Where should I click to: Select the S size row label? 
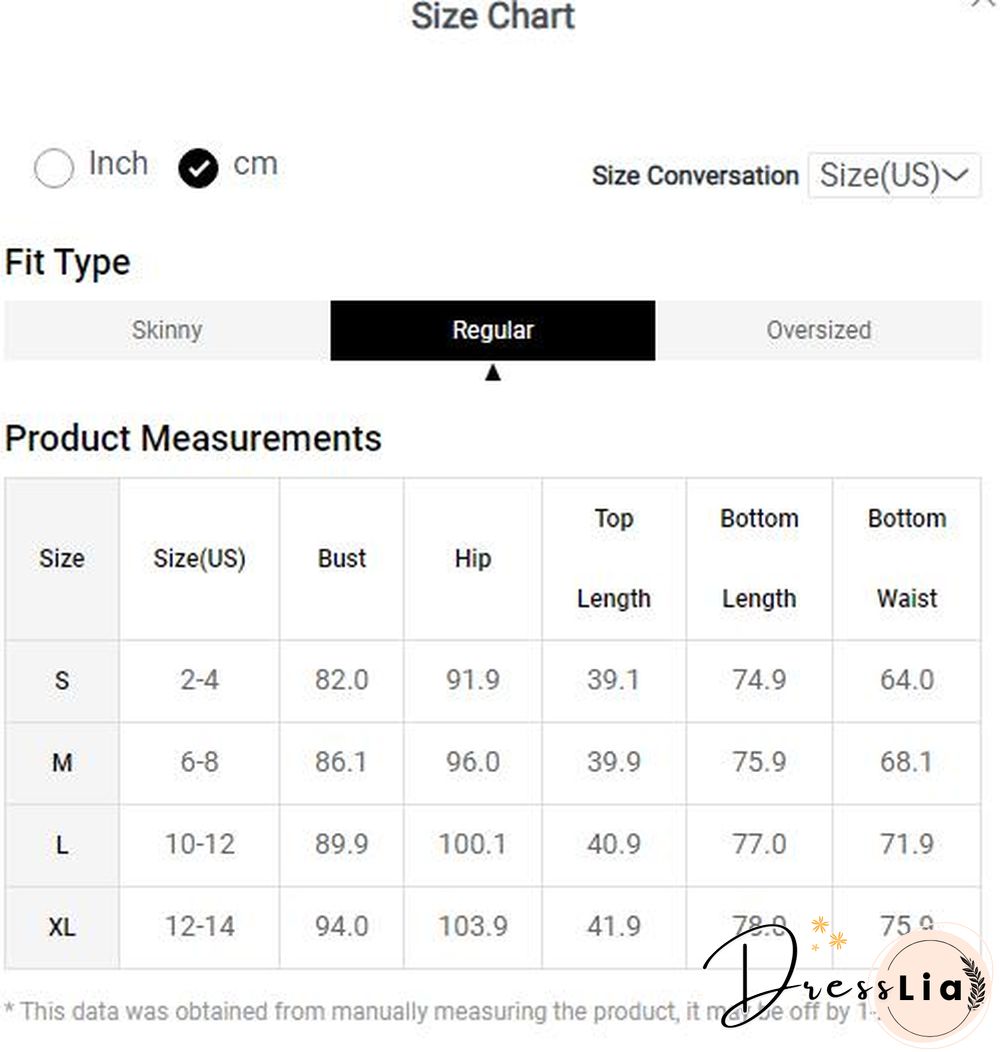click(x=62, y=681)
